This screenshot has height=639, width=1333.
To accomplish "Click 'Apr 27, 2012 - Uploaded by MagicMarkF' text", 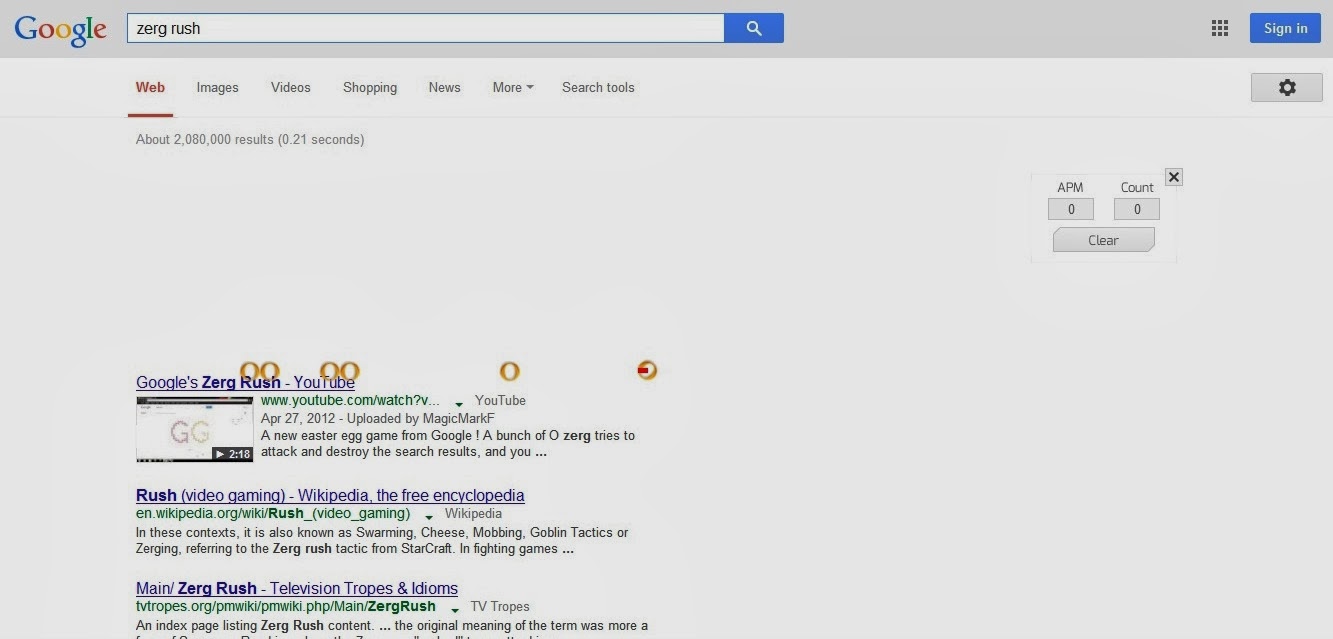I will [x=378, y=418].
